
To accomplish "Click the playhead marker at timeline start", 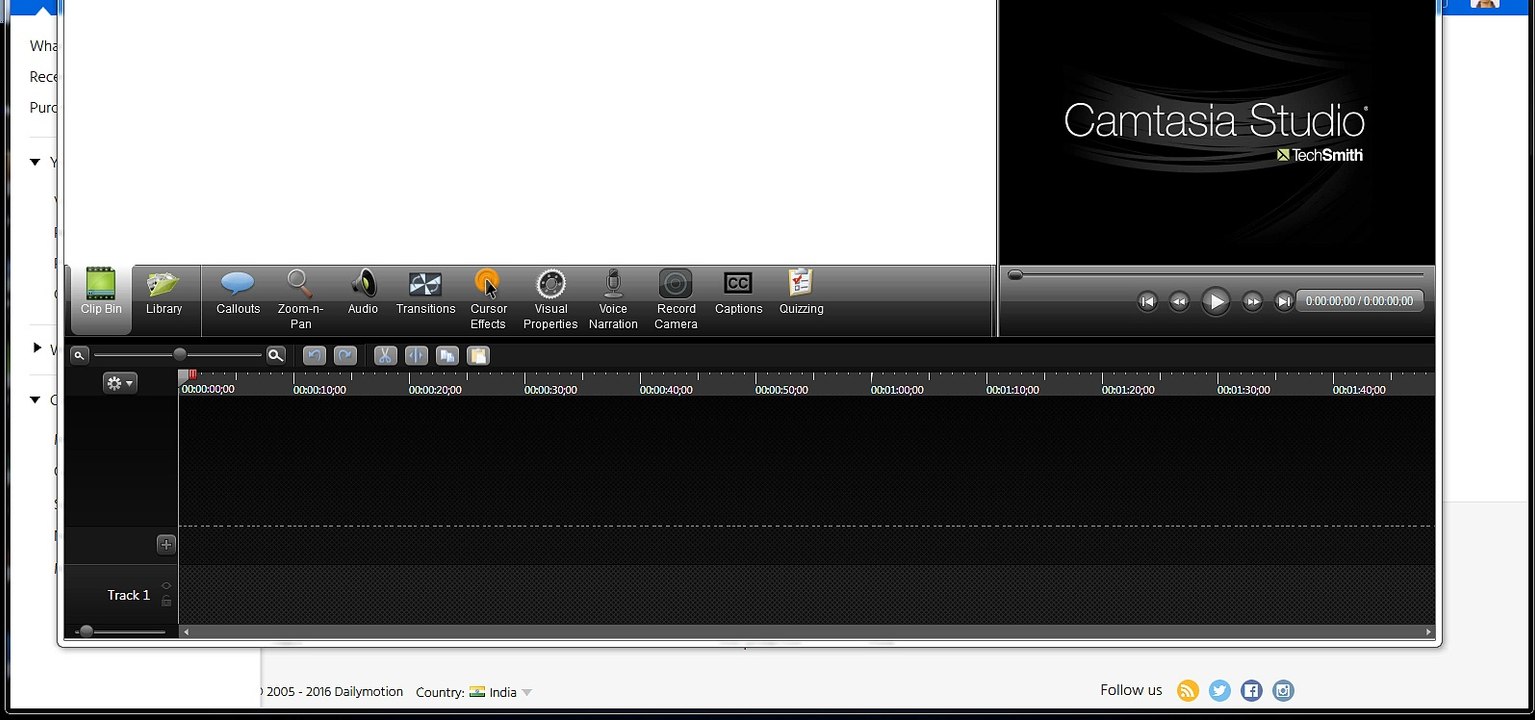I will coord(191,375).
